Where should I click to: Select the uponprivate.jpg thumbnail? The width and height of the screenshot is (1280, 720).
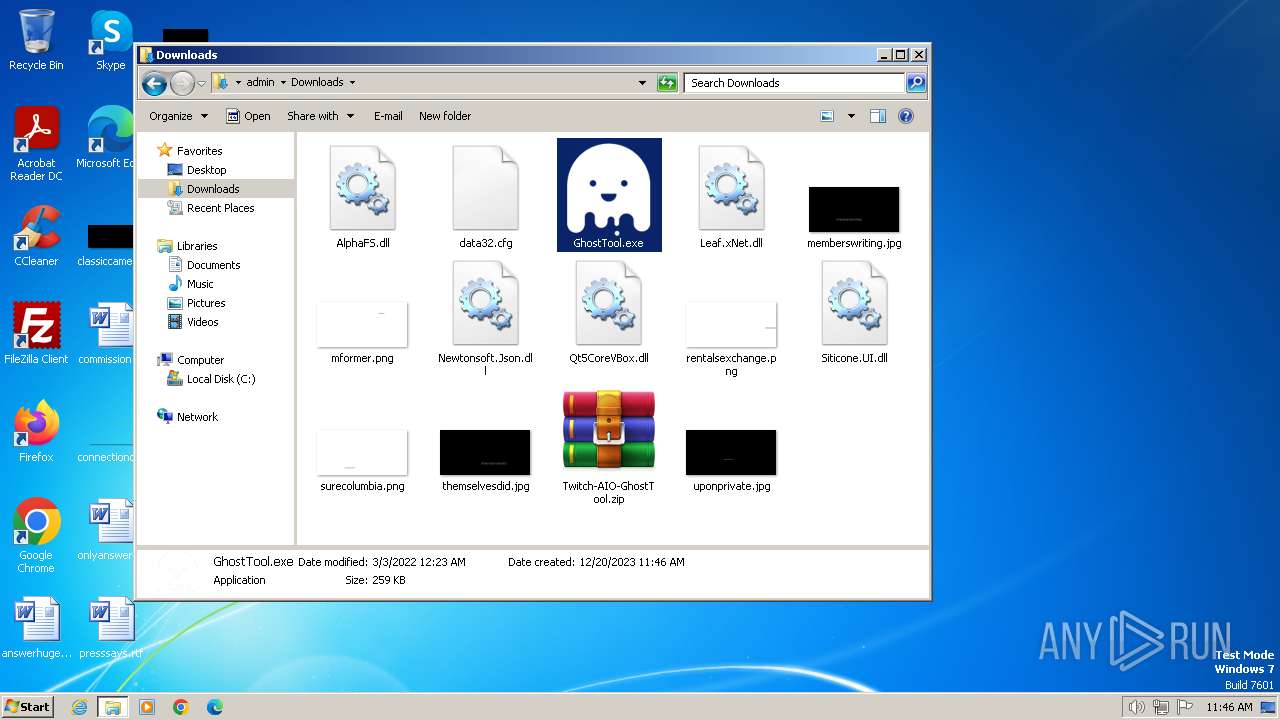click(x=731, y=452)
